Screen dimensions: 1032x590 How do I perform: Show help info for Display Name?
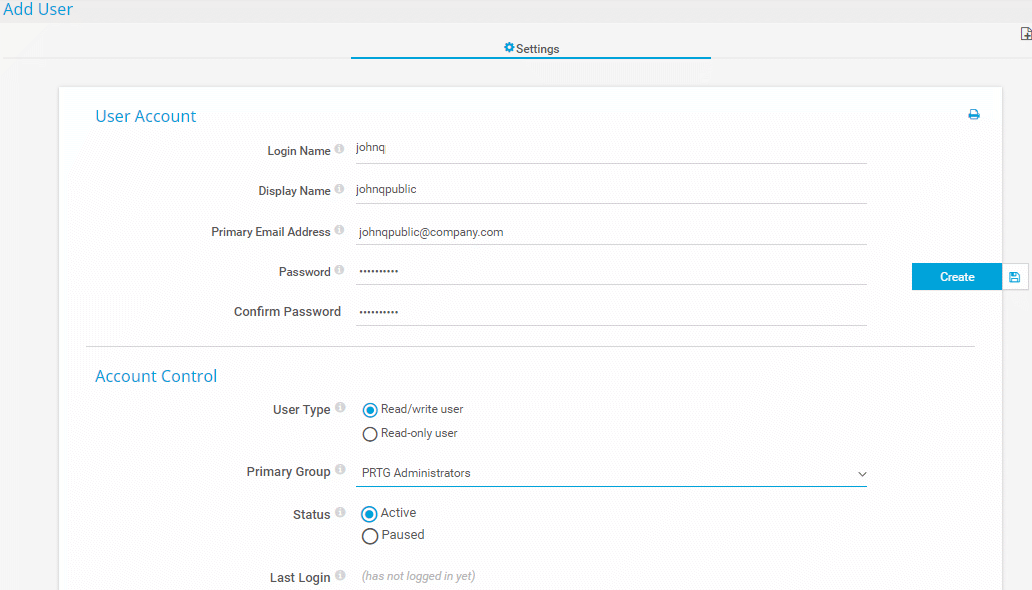point(339,189)
